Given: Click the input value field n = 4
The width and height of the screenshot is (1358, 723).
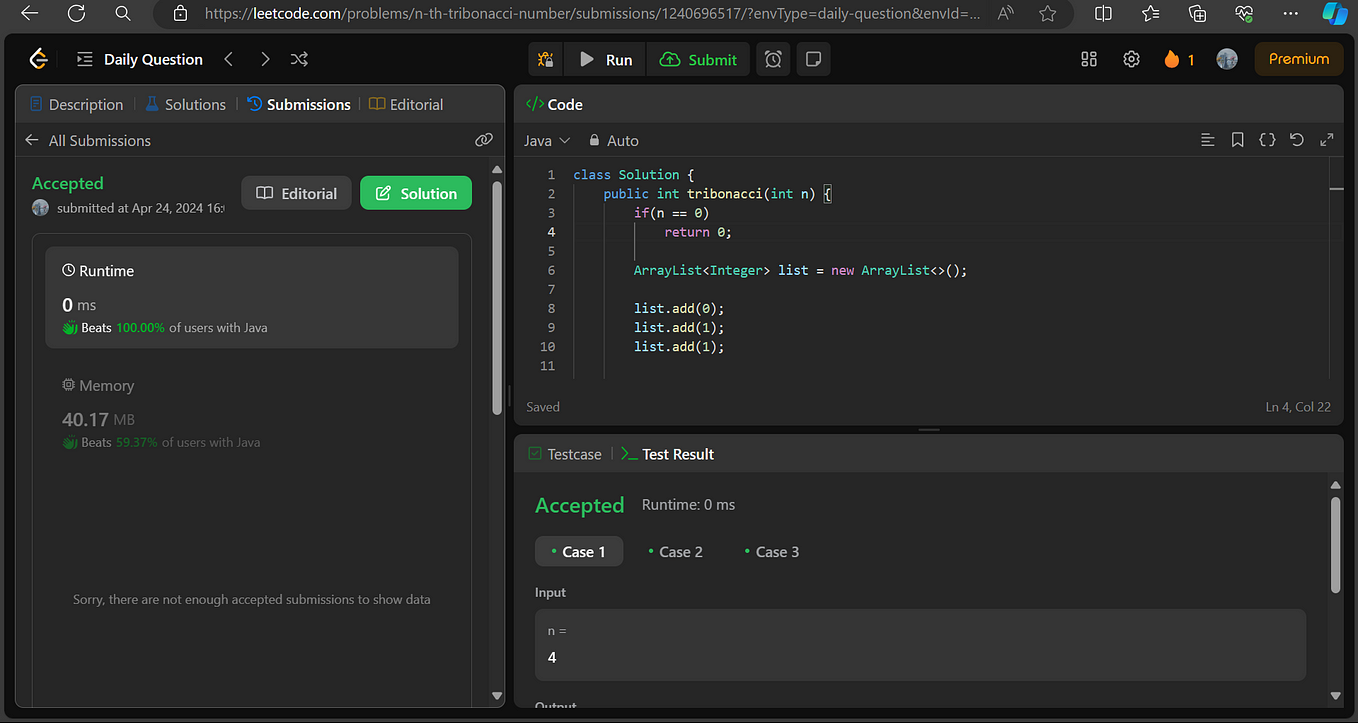Looking at the screenshot, I should pyautogui.click(x=920, y=645).
